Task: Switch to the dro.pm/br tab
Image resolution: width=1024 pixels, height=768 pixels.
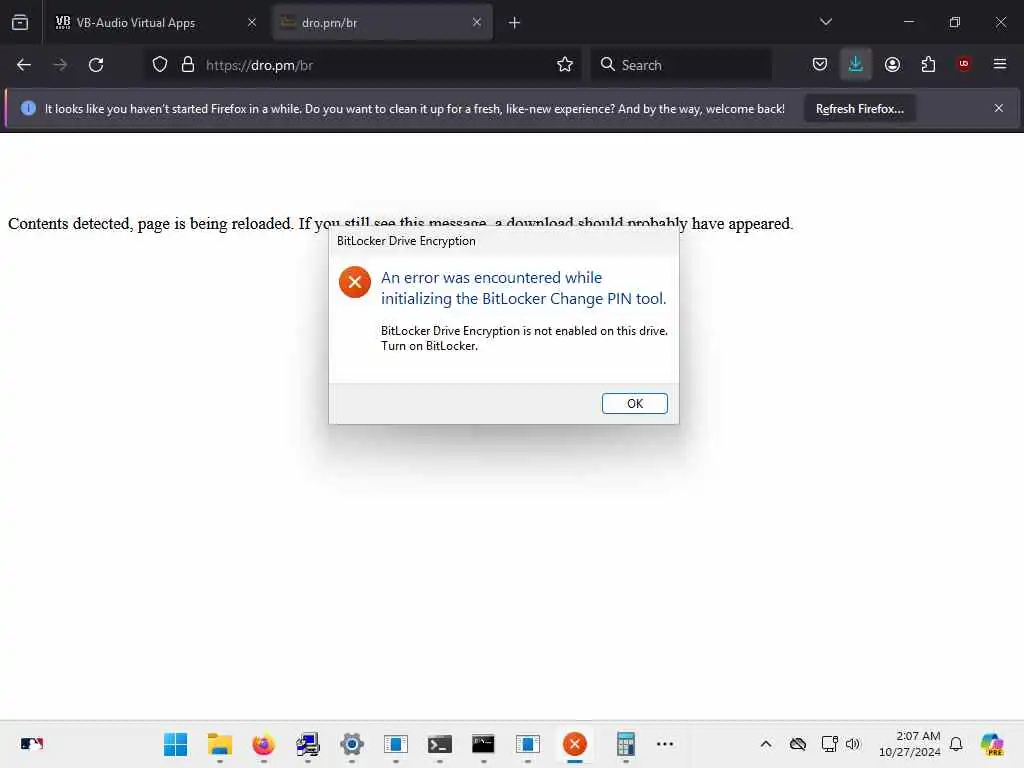Action: tap(382, 23)
